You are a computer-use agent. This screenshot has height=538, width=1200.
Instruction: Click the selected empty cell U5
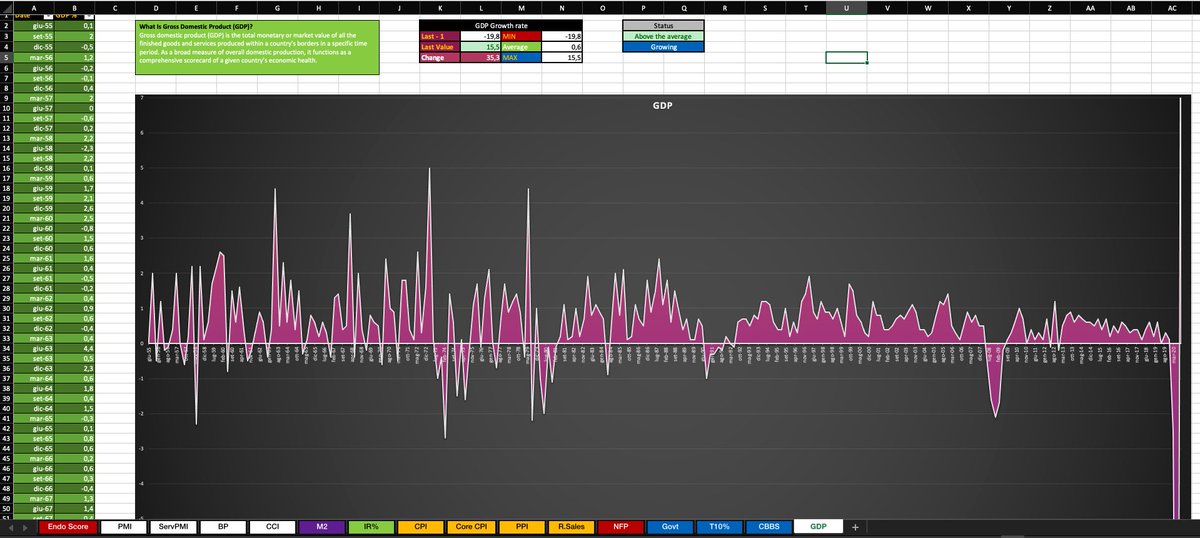pyautogui.click(x=846, y=57)
